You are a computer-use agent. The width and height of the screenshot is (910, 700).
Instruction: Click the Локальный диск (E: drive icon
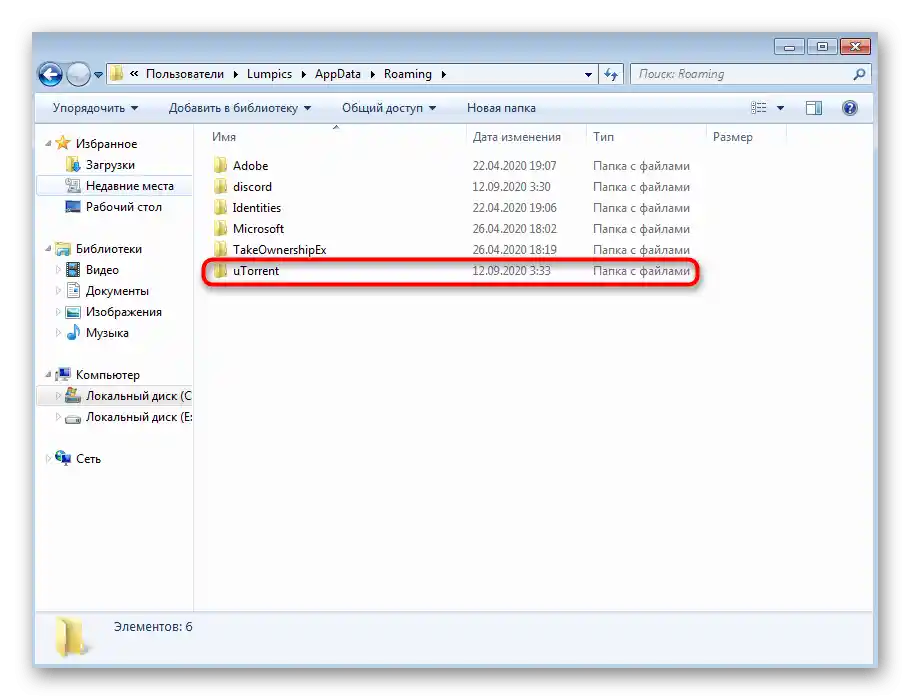73,418
